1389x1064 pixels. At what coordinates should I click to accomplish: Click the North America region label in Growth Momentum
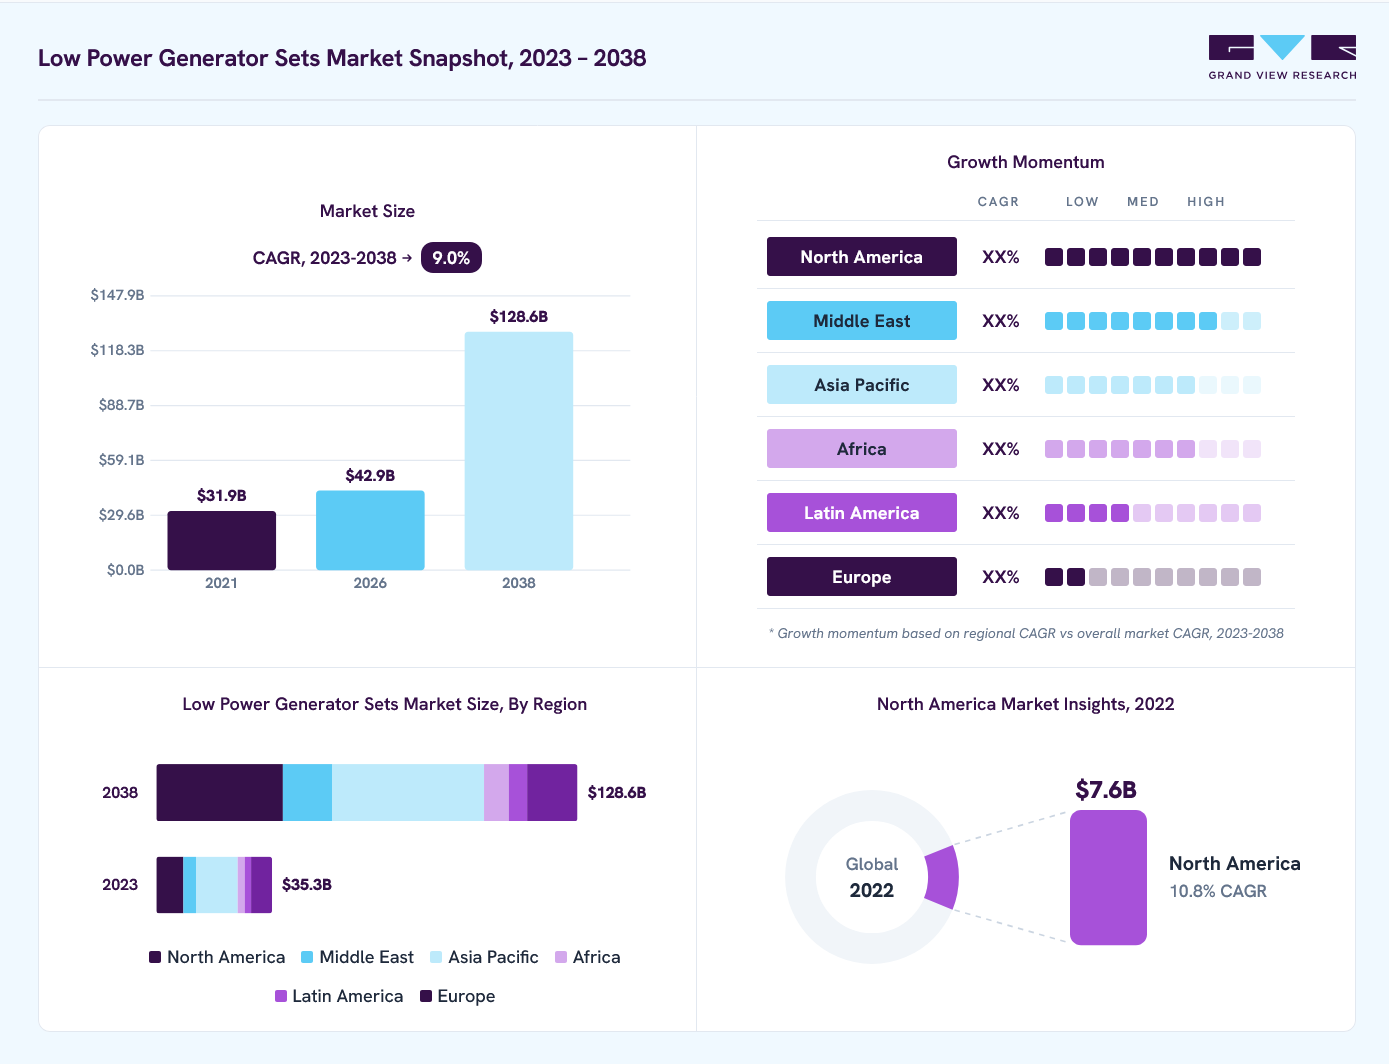click(862, 257)
